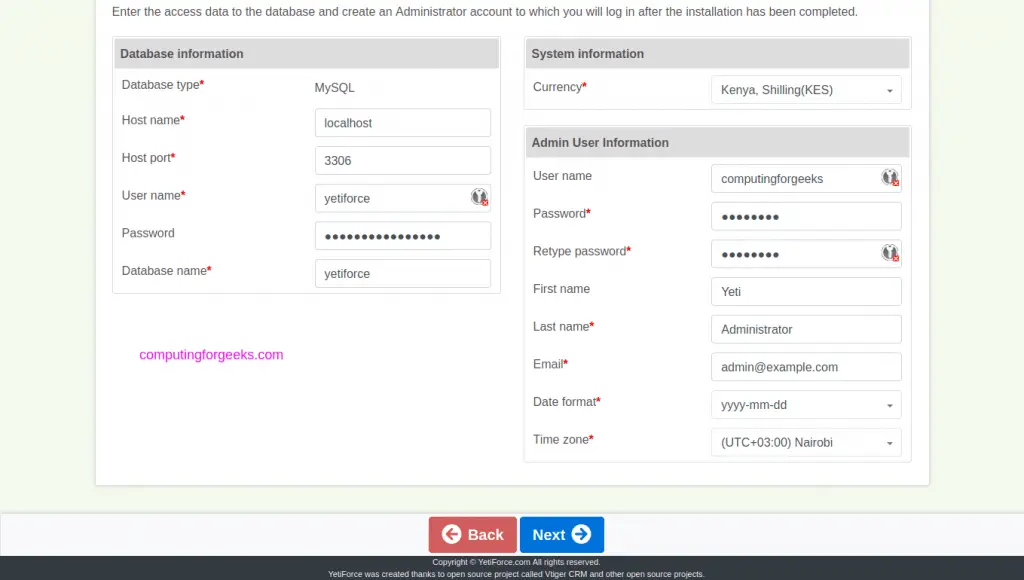Click password-manager icon in Retype password field
Viewport: 1024px width, 580px height.
pos(890,253)
